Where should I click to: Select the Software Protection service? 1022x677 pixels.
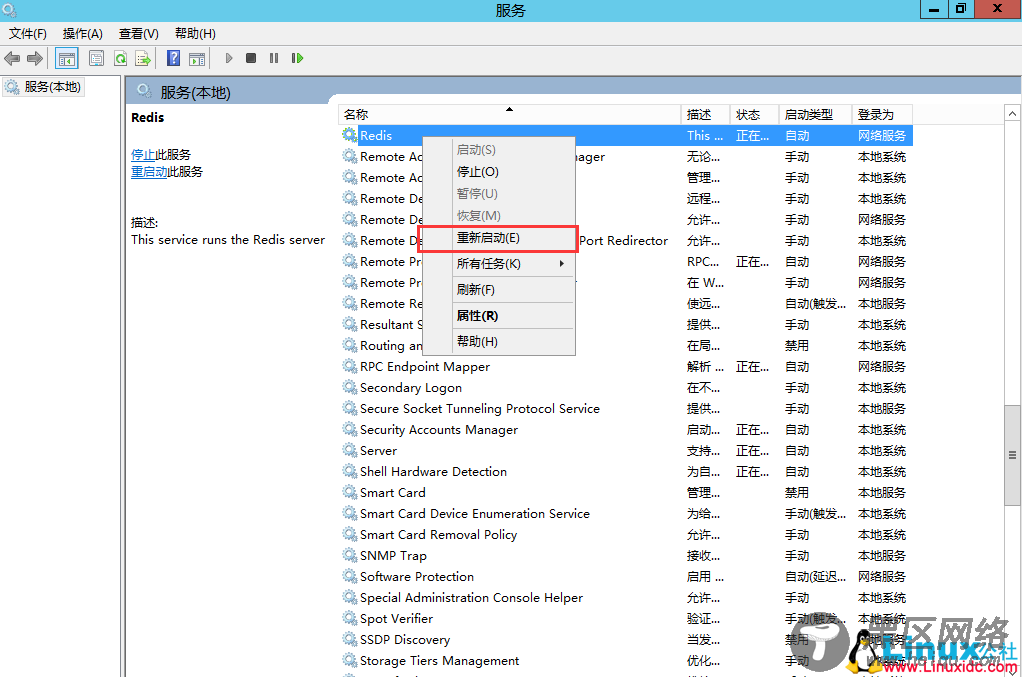click(x=626, y=577)
